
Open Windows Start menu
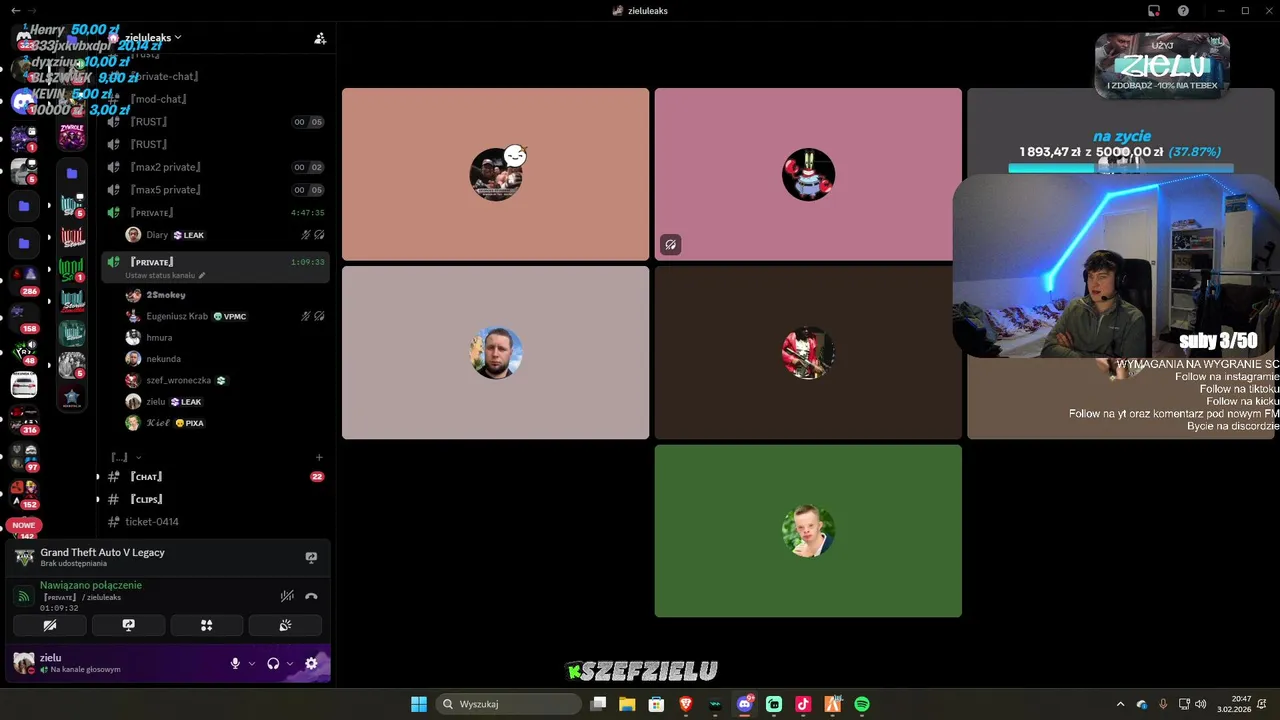[x=419, y=704]
